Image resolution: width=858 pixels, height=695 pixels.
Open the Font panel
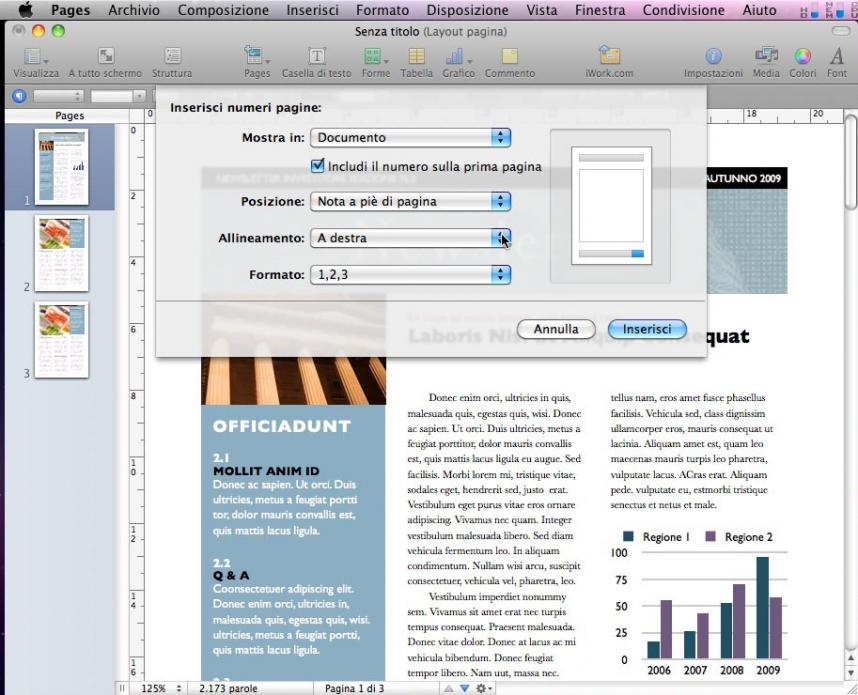click(x=837, y=62)
